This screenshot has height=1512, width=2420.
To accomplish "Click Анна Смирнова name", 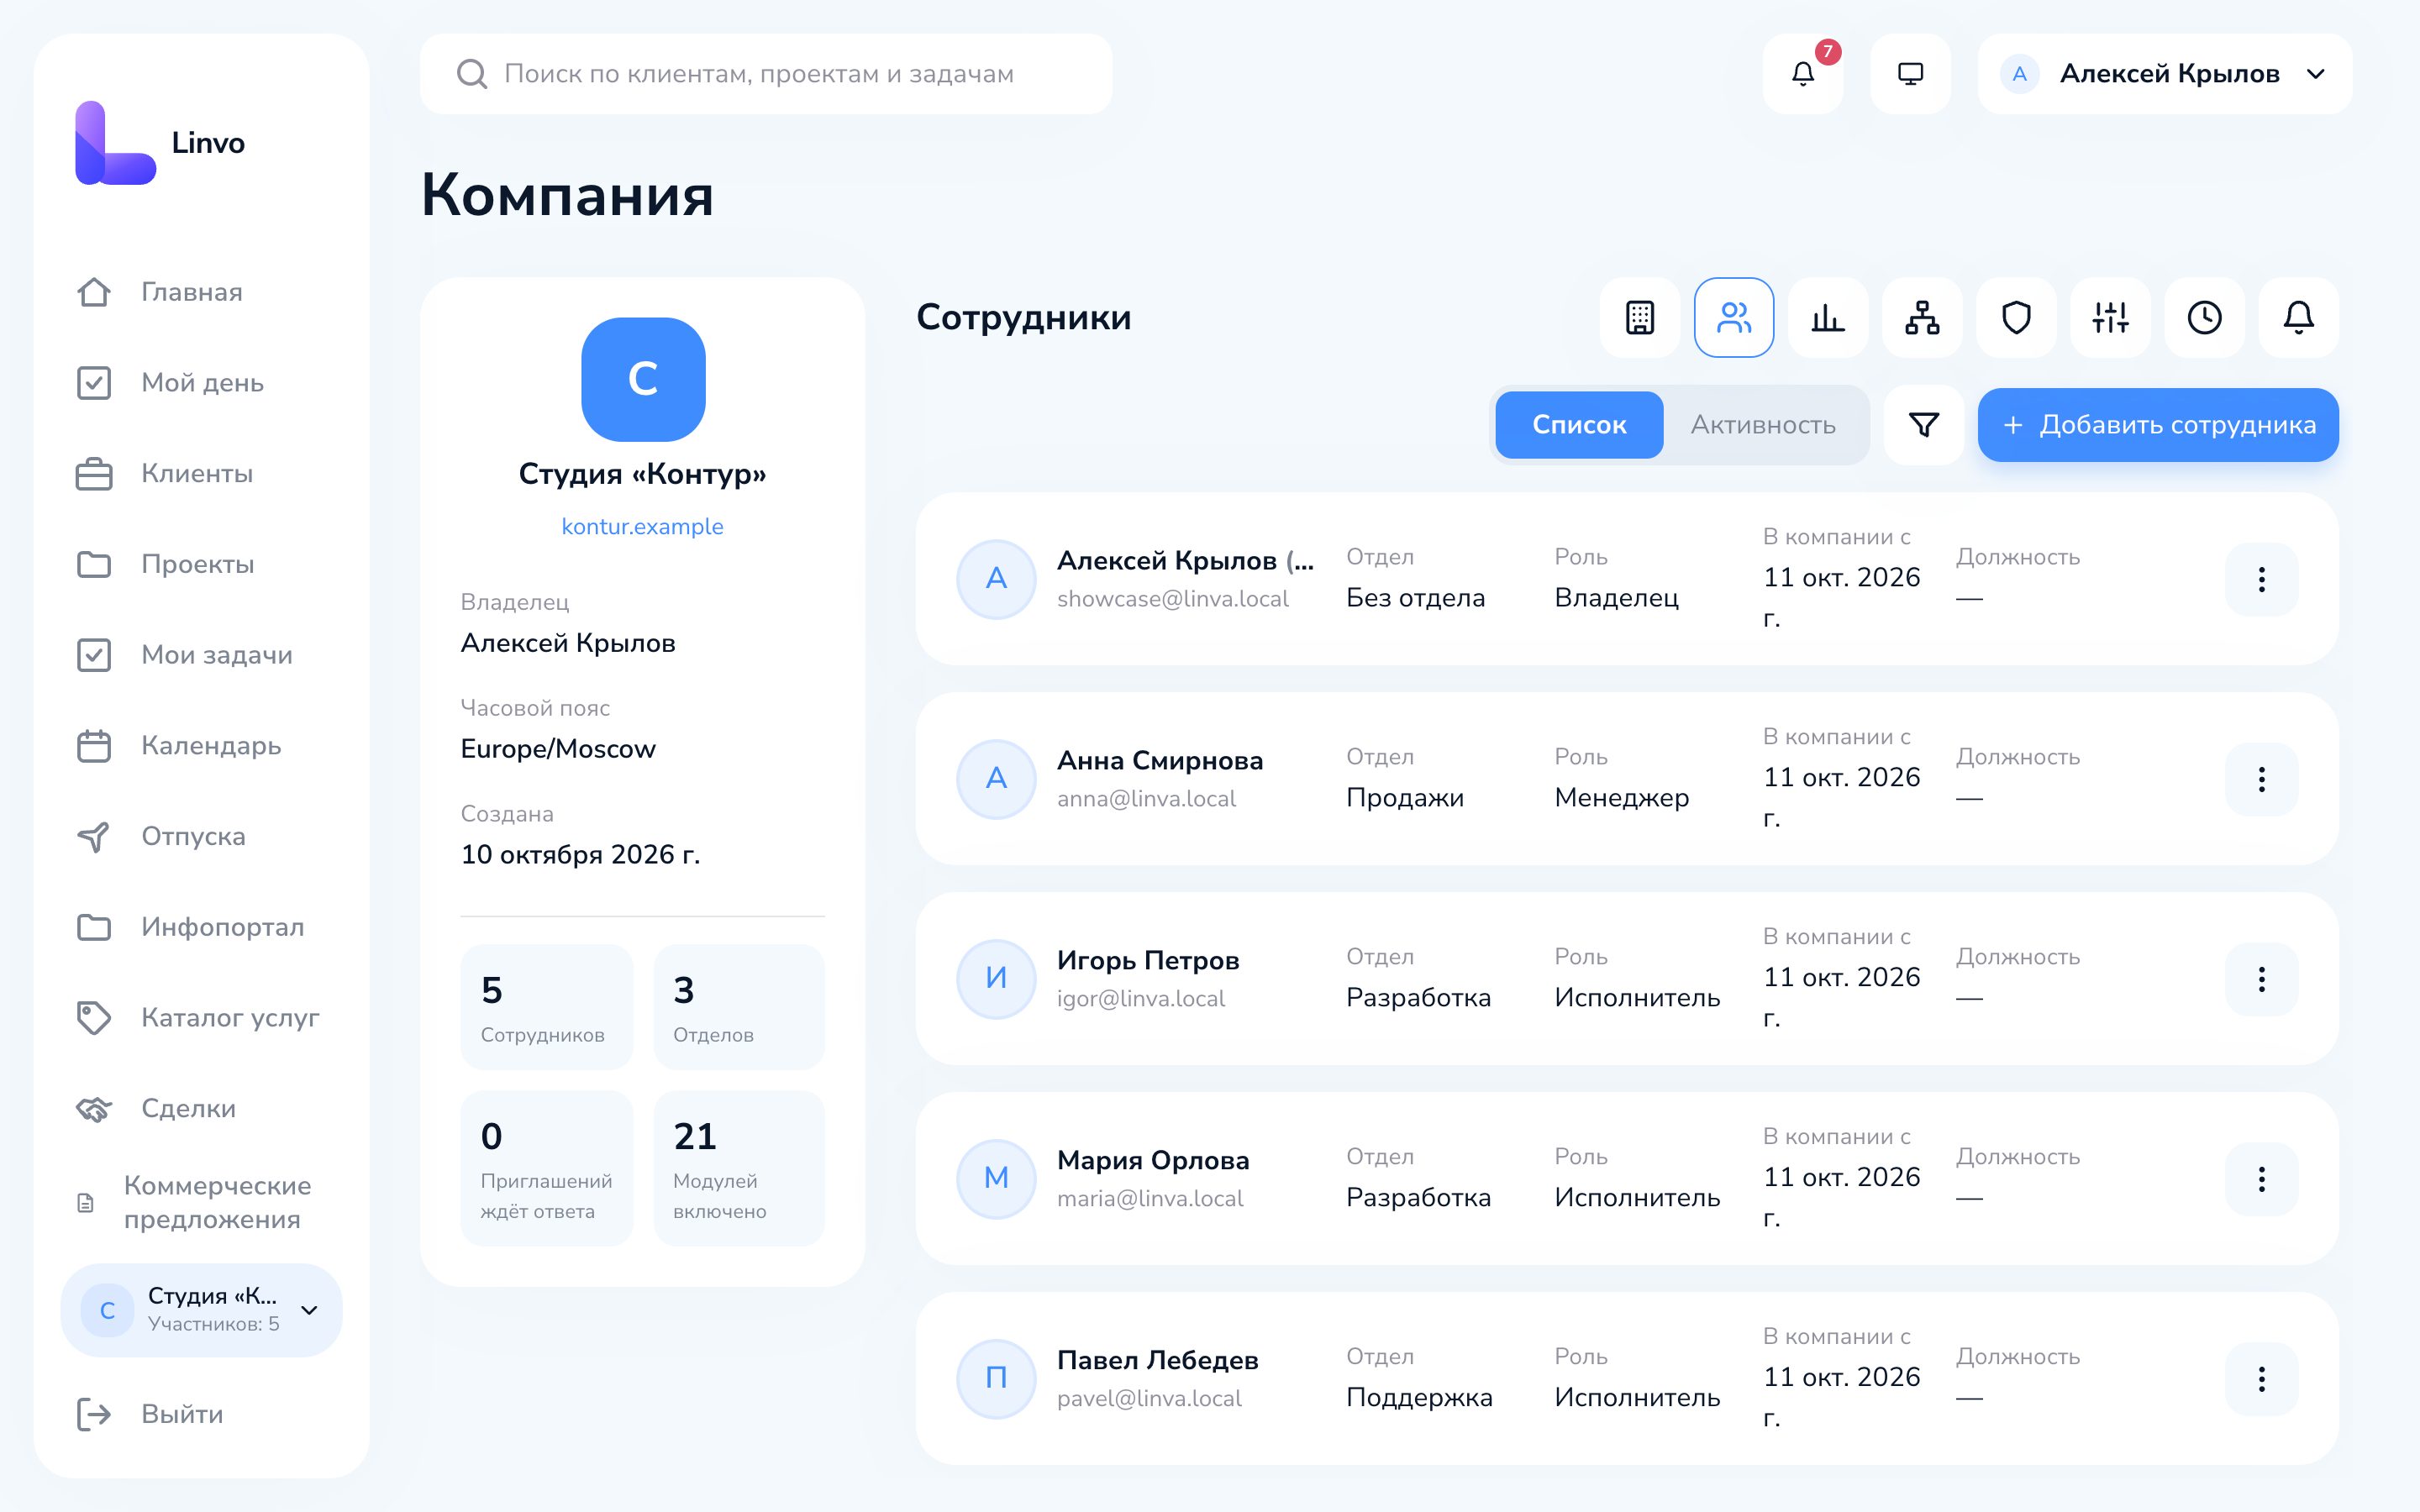I will coord(1160,761).
